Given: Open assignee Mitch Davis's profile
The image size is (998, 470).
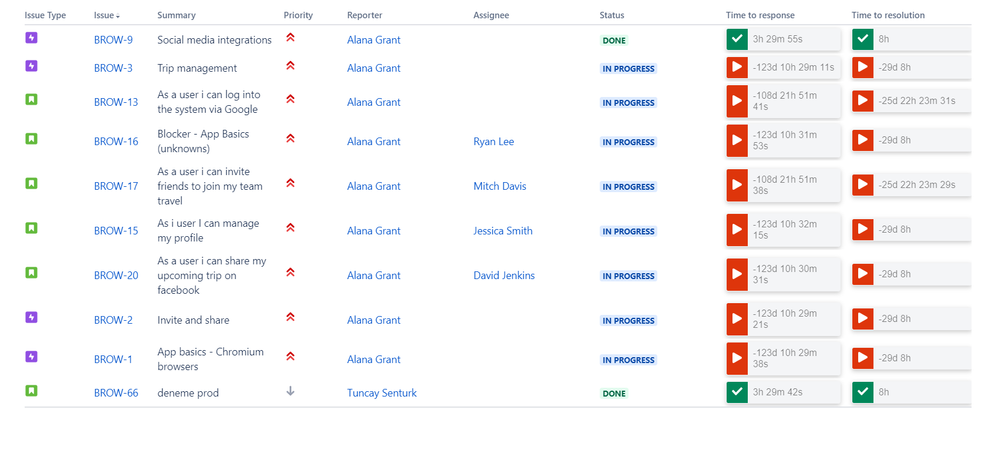Looking at the screenshot, I should pos(500,186).
